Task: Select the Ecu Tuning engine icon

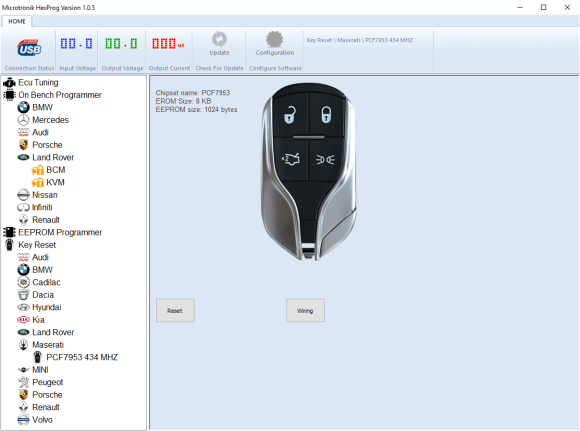Action: pyautogui.click(x=9, y=83)
